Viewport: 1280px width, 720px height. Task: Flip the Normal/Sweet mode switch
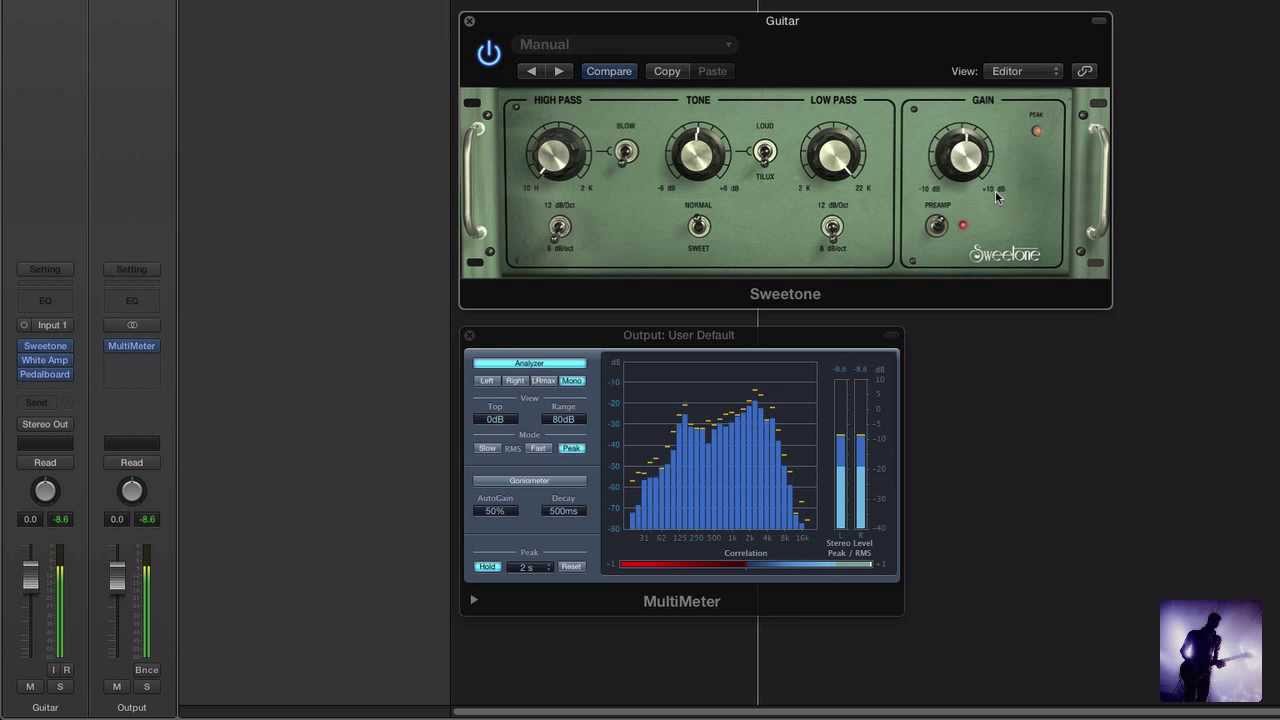coord(698,228)
